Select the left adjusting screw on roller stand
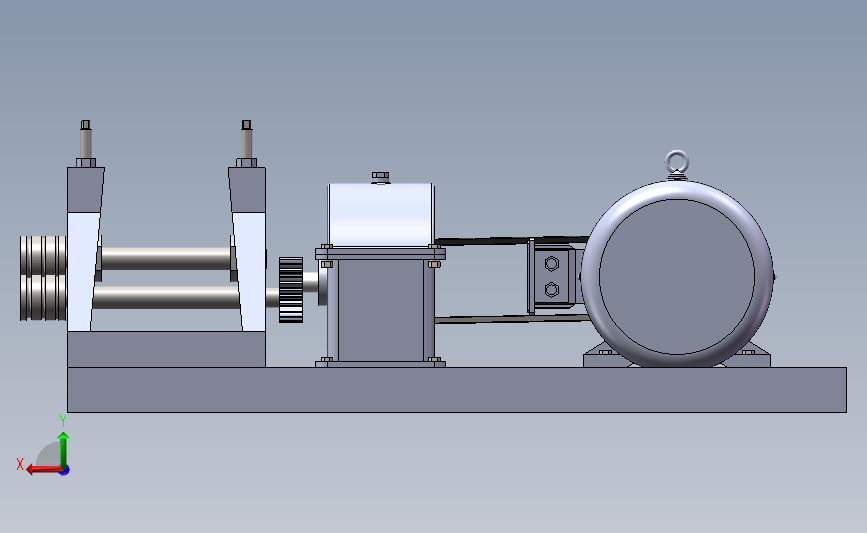The height and width of the screenshot is (533, 867). click(x=85, y=143)
